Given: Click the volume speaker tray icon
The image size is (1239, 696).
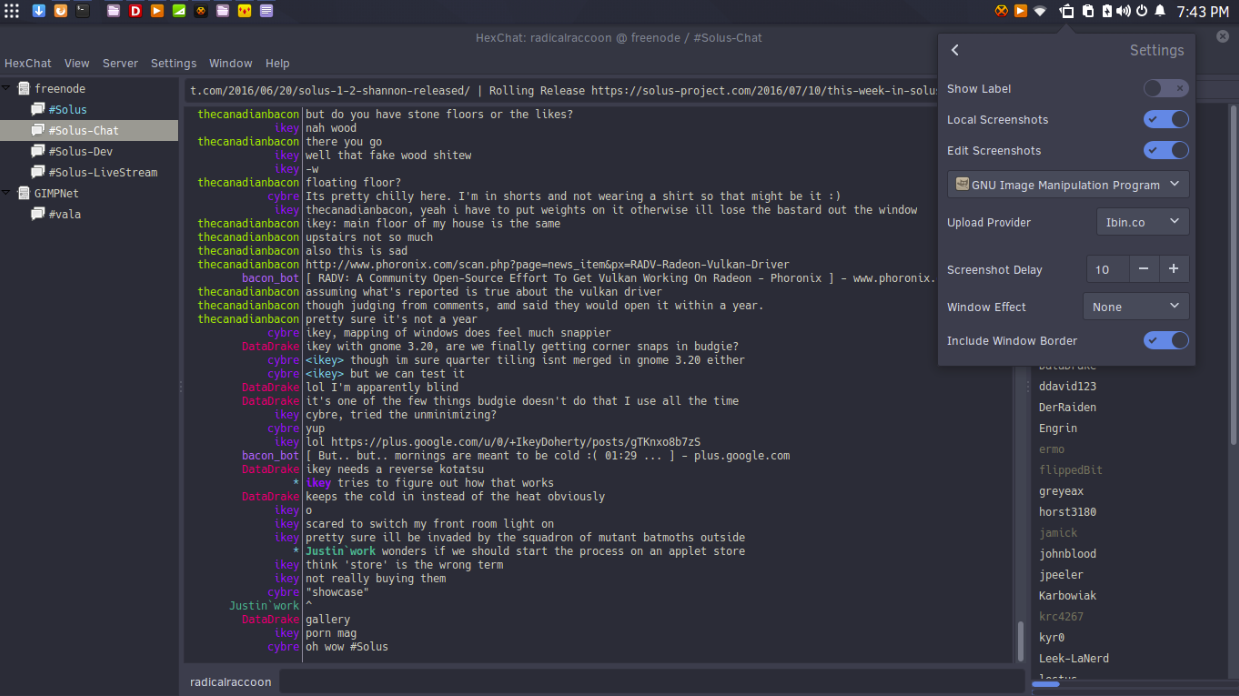Looking at the screenshot, I should 1123,11.
